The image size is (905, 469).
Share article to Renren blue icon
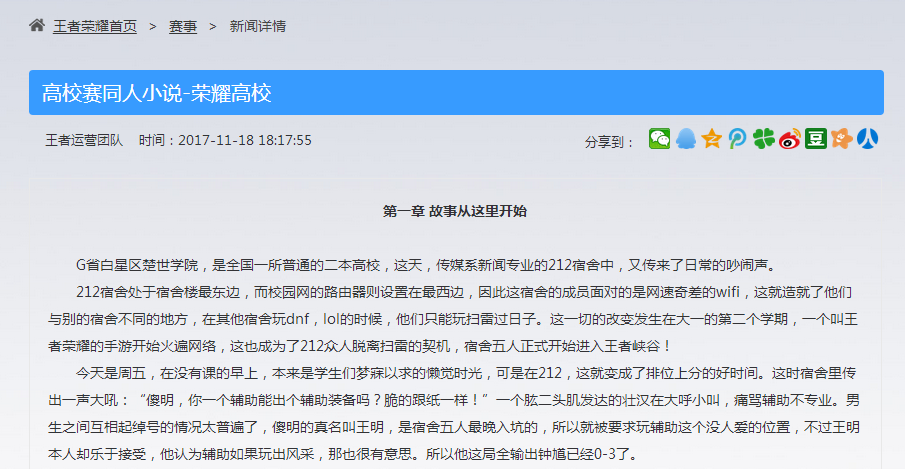[x=867, y=139]
